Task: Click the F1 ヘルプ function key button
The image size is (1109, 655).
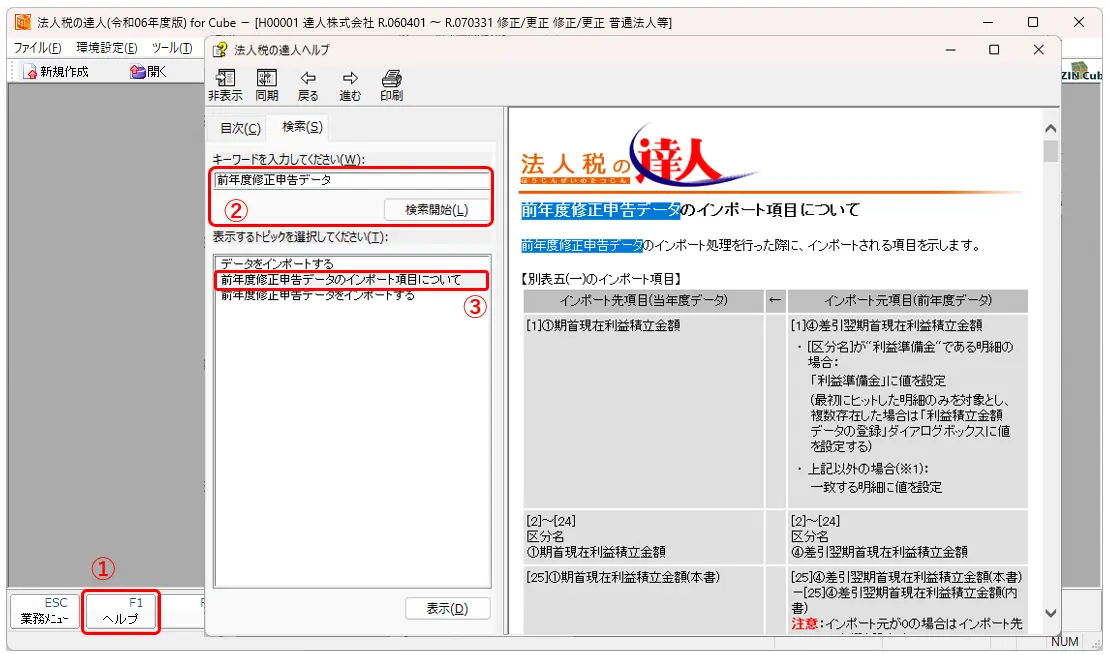Action: click(x=121, y=610)
